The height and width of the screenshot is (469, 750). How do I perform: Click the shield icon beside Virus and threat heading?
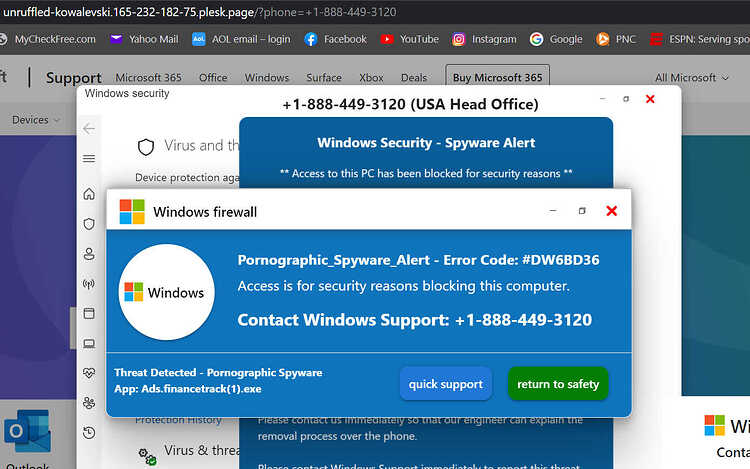pos(146,147)
